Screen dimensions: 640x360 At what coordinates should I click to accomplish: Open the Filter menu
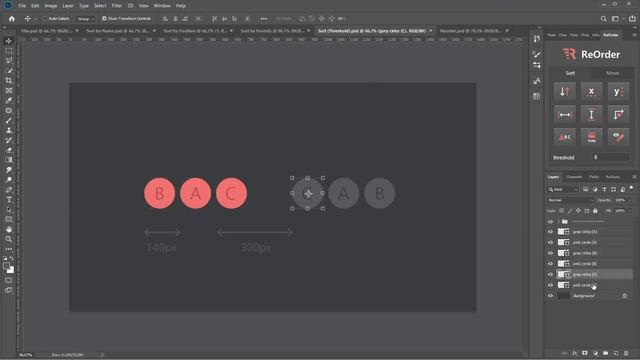[x=117, y=6]
